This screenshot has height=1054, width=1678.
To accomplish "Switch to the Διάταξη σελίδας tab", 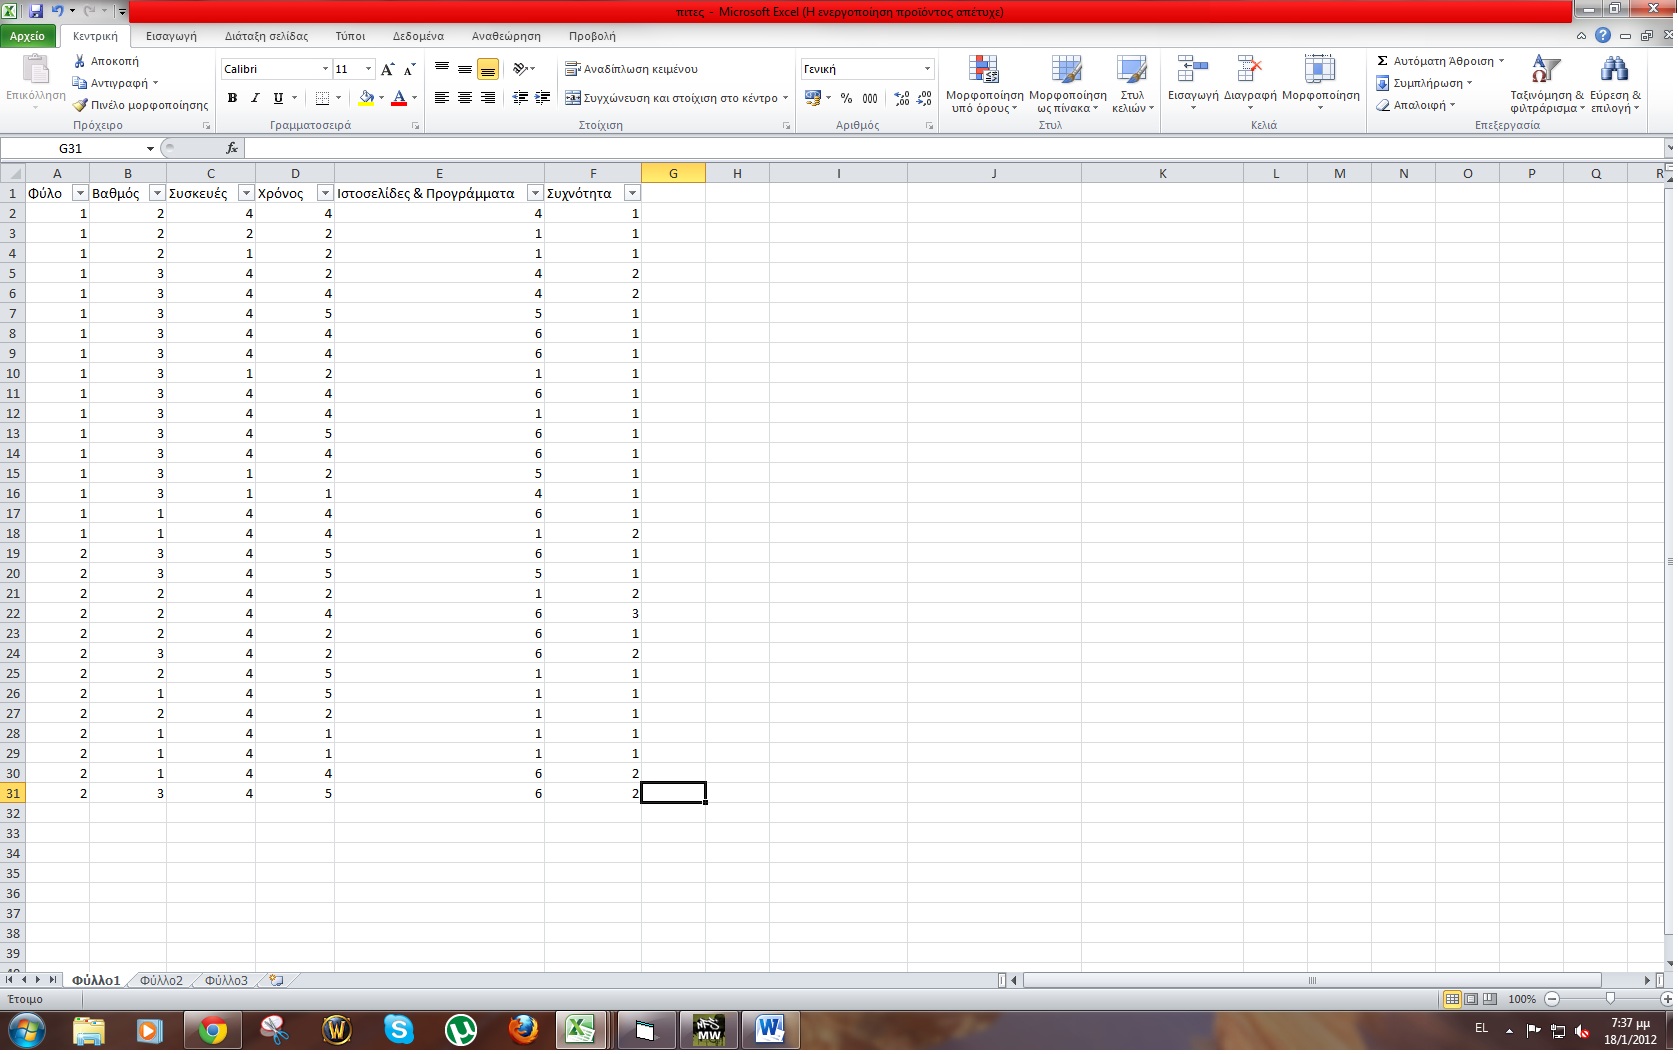I will pos(266,36).
